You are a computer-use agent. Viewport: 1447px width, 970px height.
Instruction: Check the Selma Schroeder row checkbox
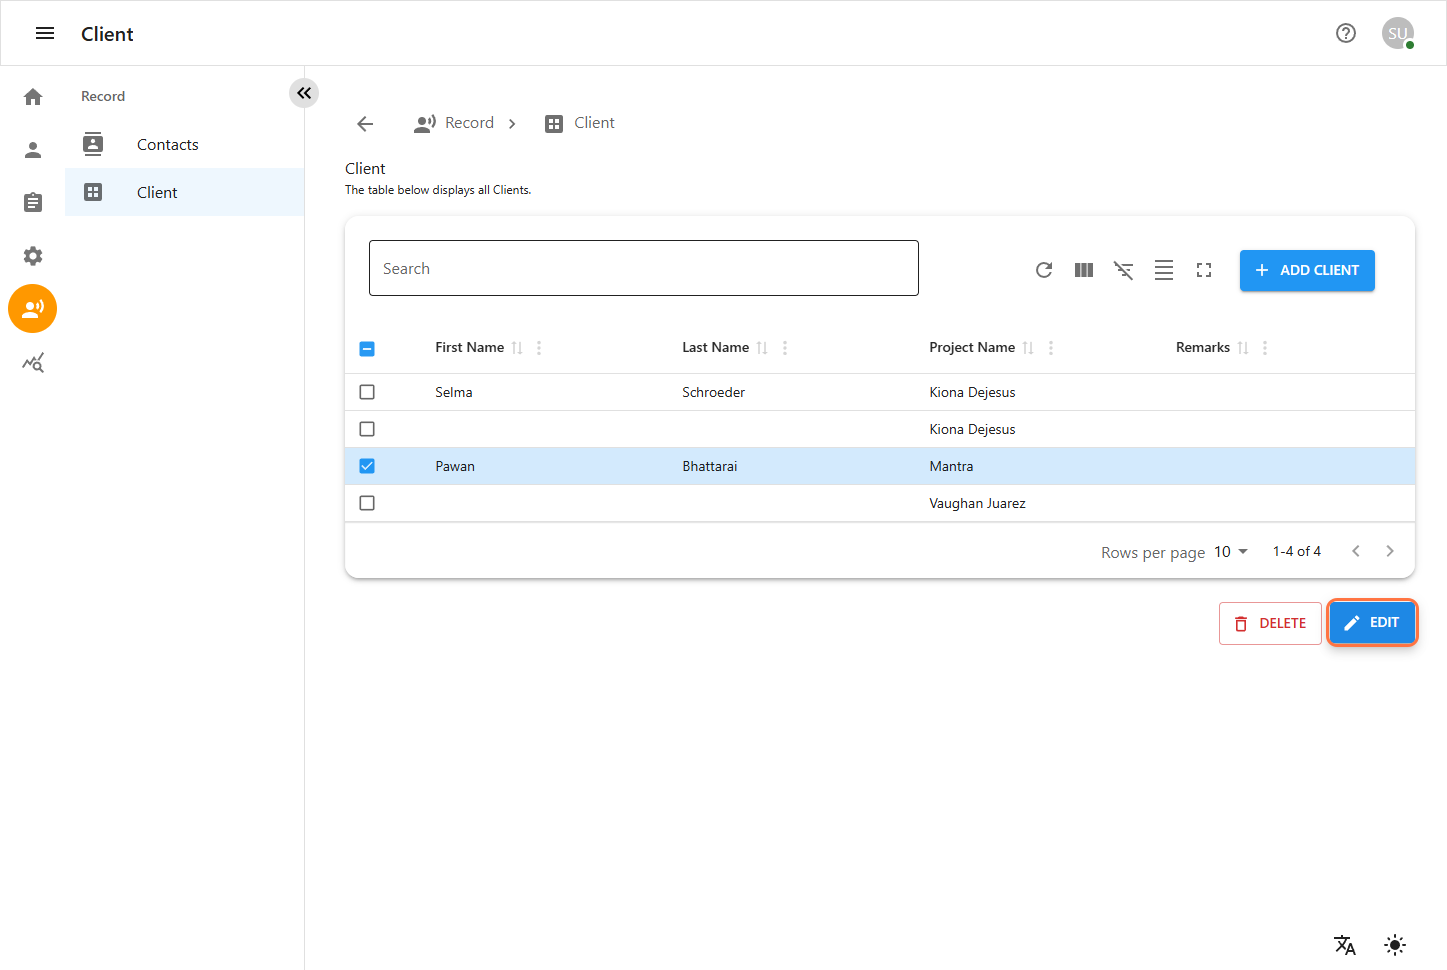point(367,392)
